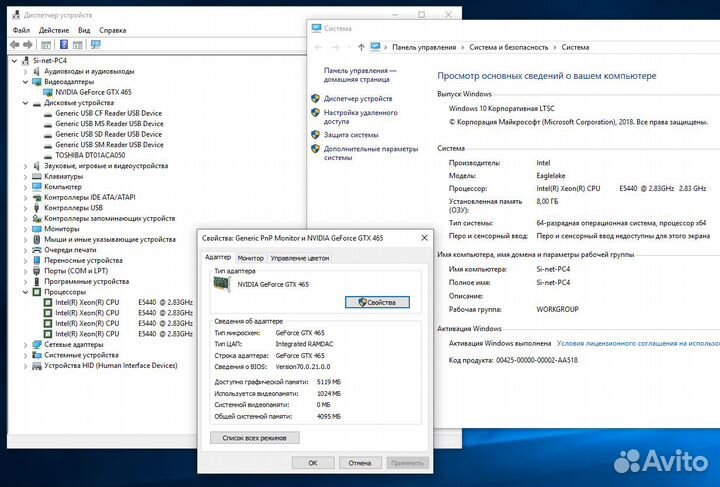
Task: Click Система и безопасность in the breadcrumb
Action: 509,47
